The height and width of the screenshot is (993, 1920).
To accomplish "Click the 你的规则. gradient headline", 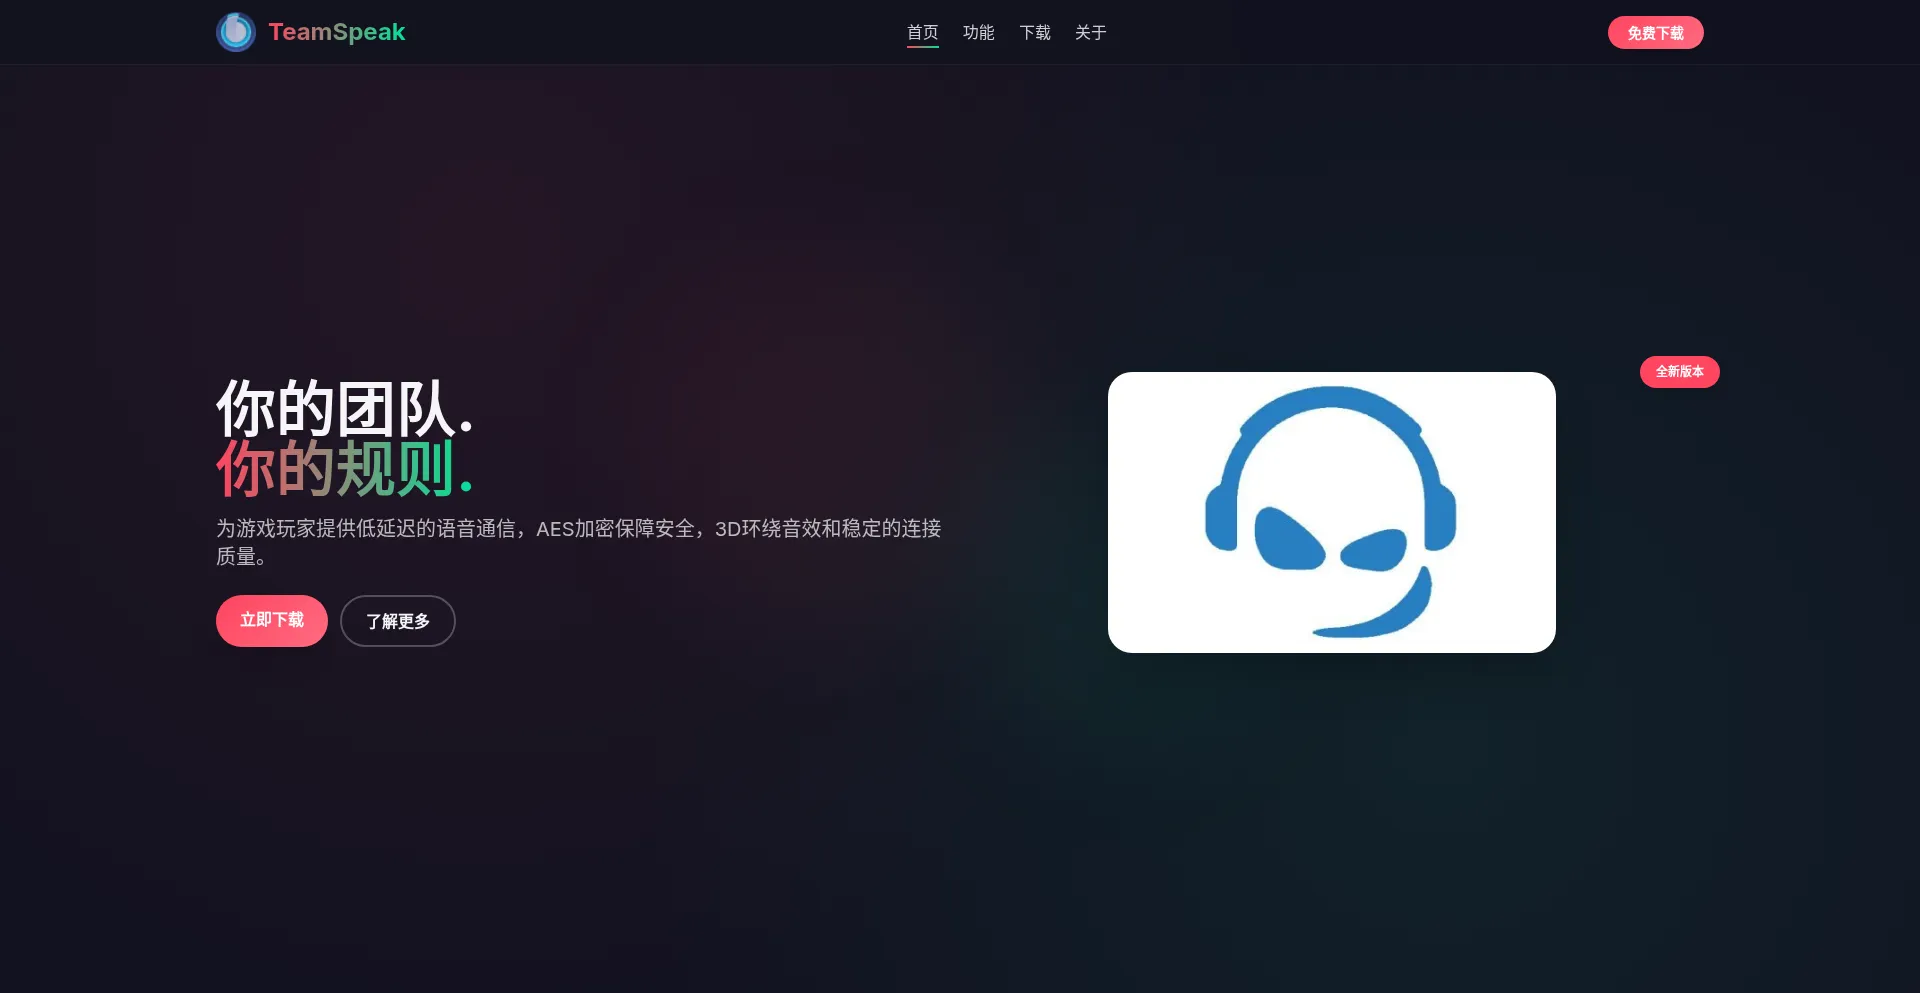I will (x=344, y=468).
